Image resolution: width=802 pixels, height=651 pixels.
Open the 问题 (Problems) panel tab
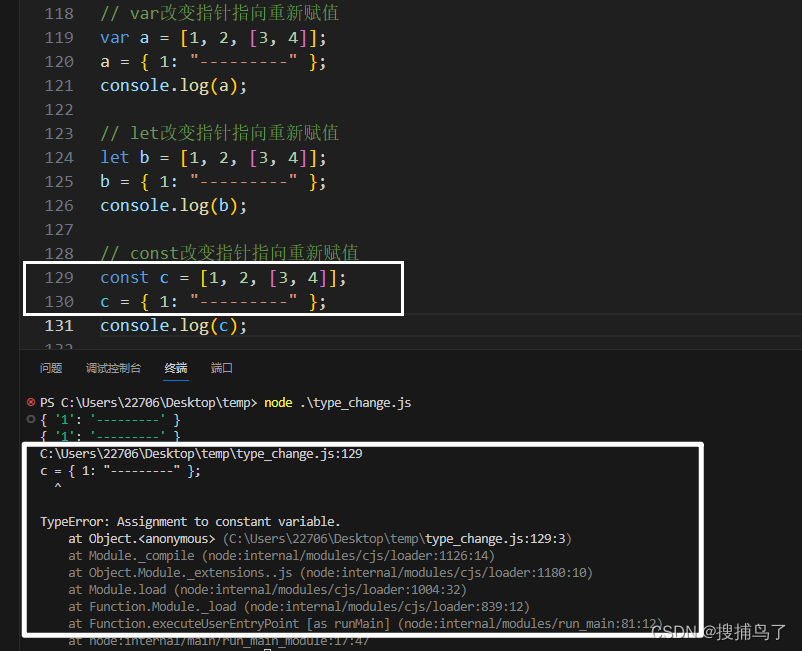click(x=51, y=368)
